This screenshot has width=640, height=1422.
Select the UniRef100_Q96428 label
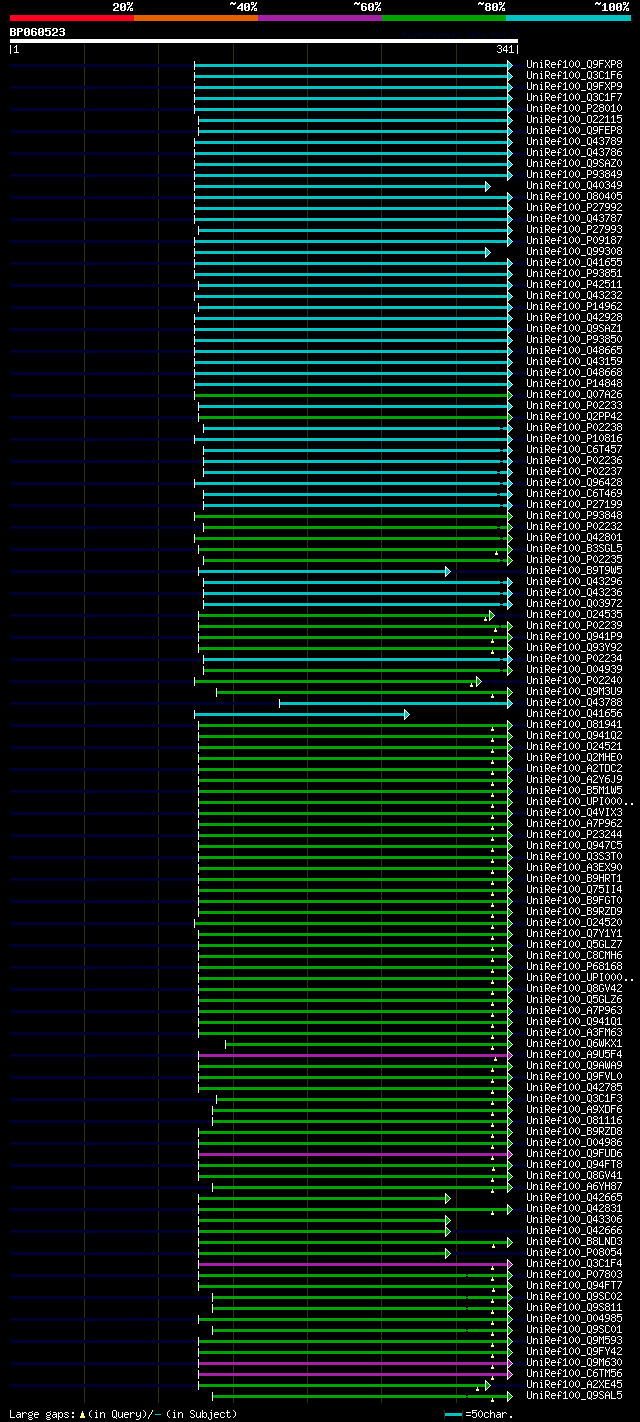(574, 483)
